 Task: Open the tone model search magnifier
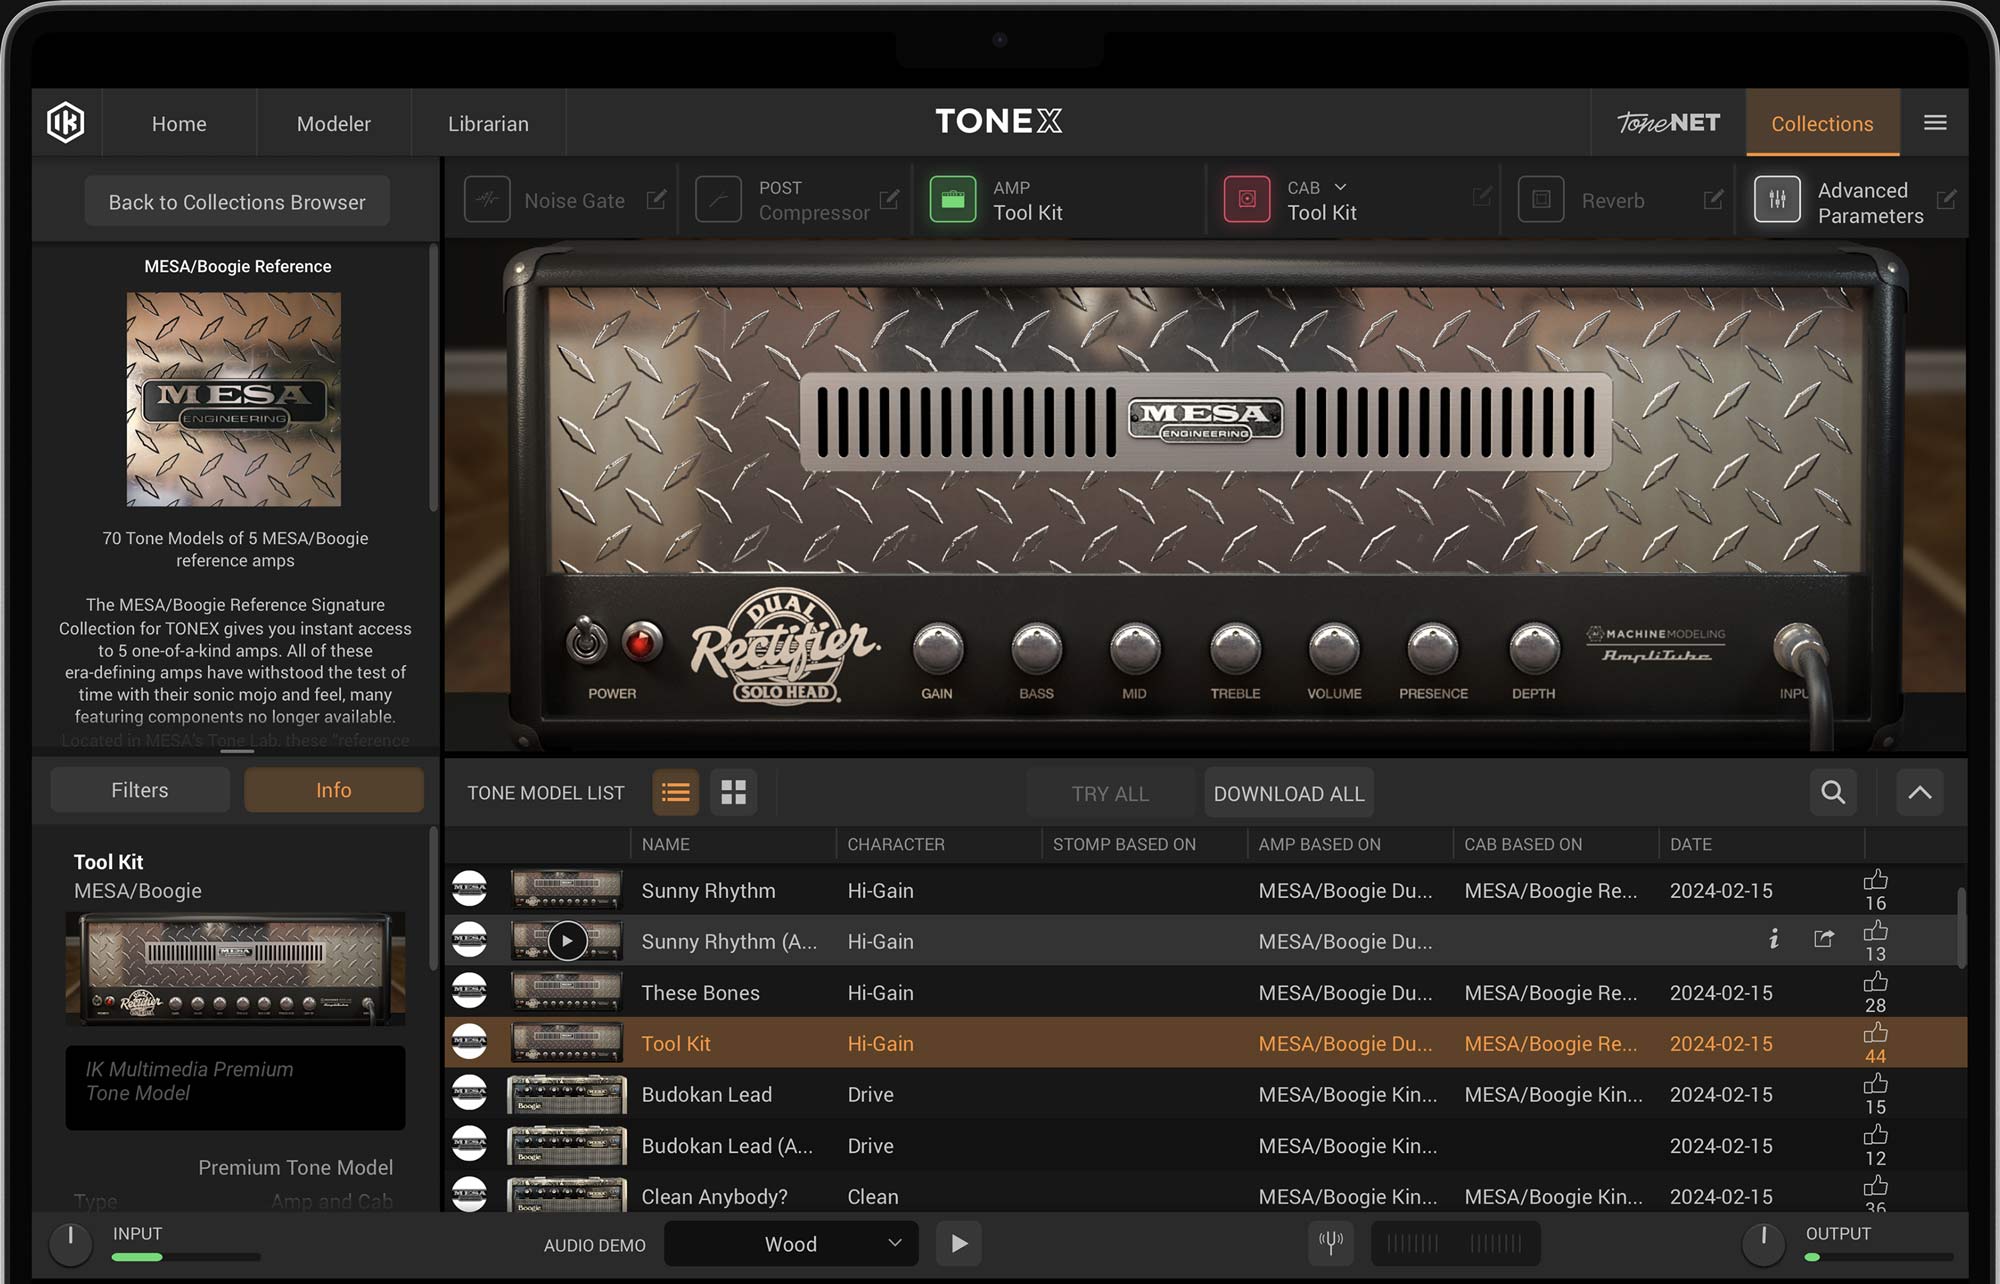coord(1832,792)
